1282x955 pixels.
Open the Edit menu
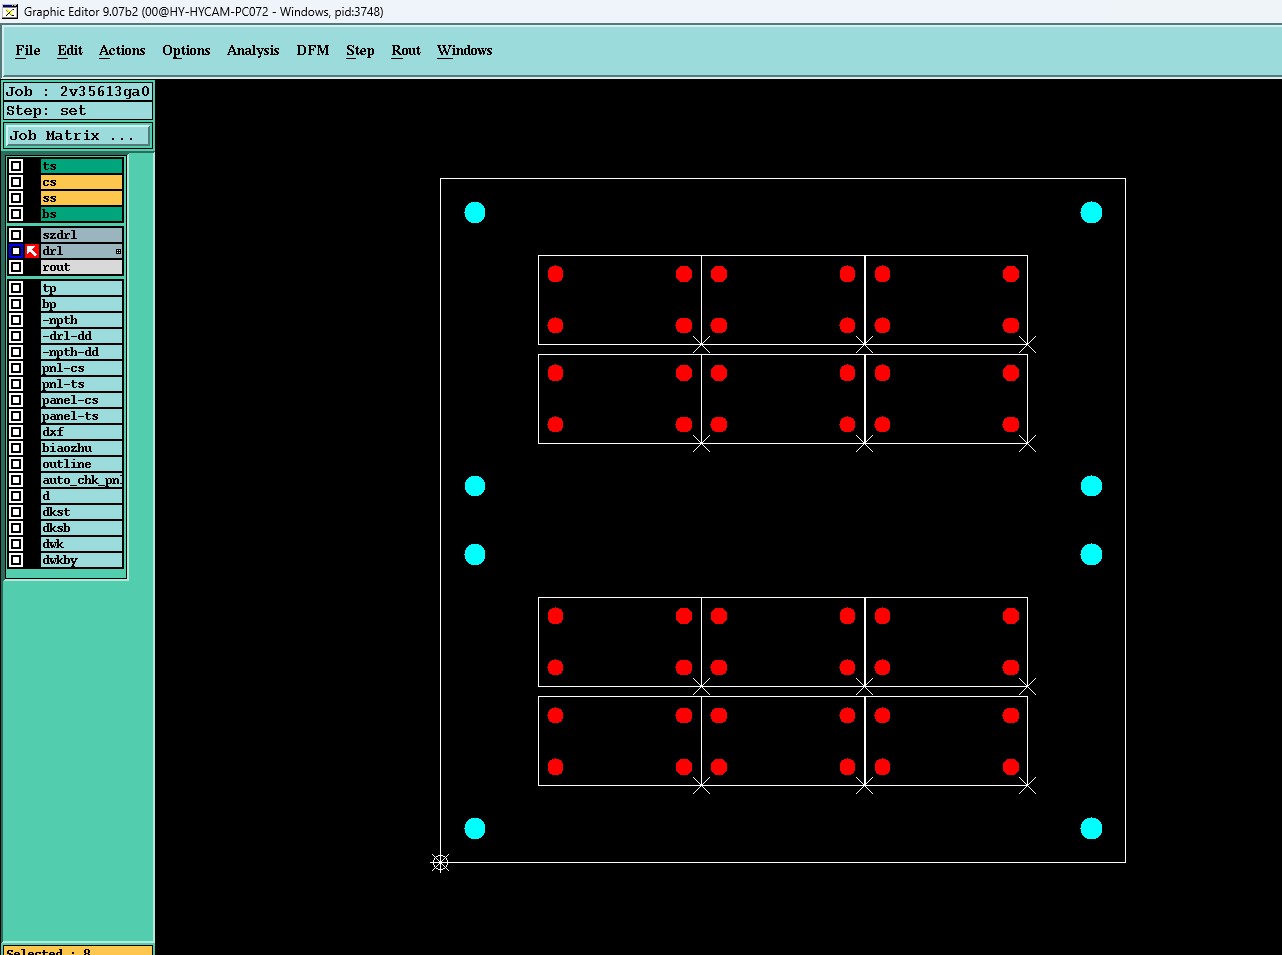point(70,50)
